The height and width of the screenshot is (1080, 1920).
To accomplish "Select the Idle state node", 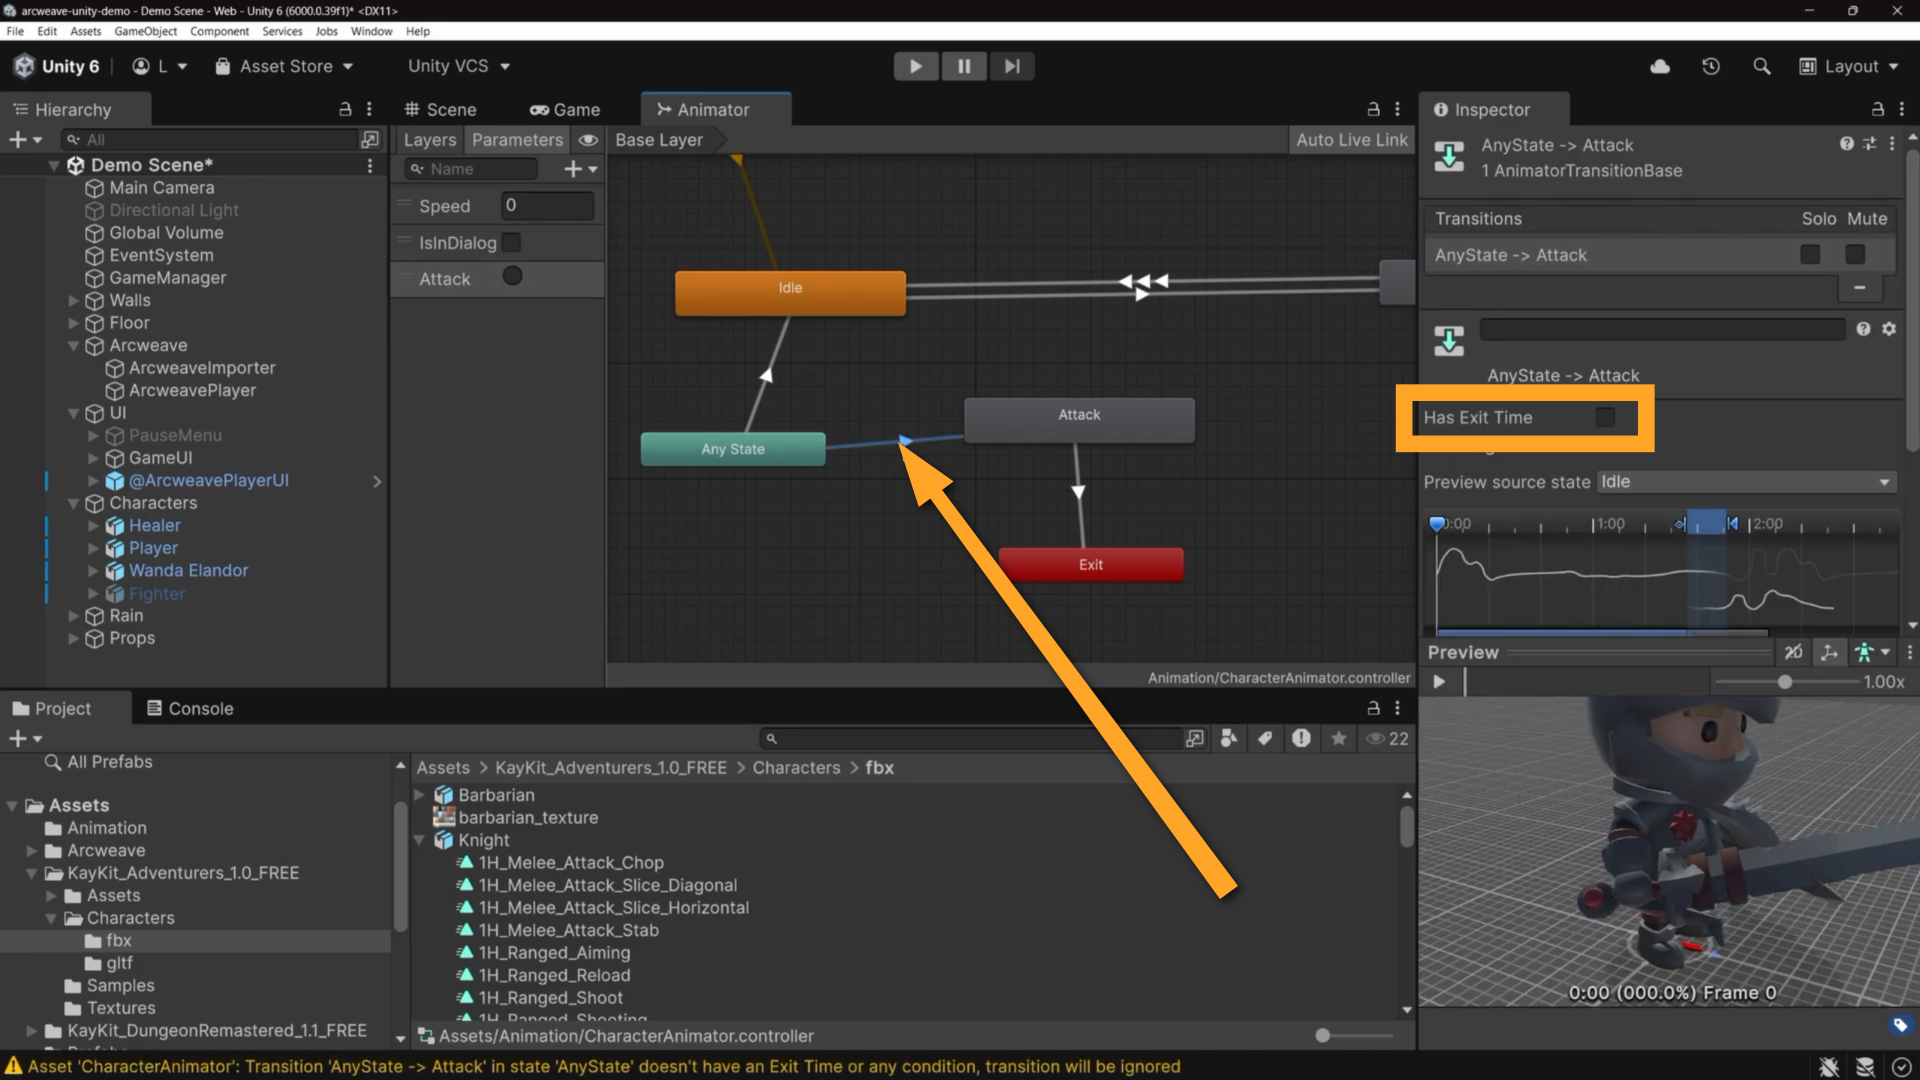I will click(790, 293).
